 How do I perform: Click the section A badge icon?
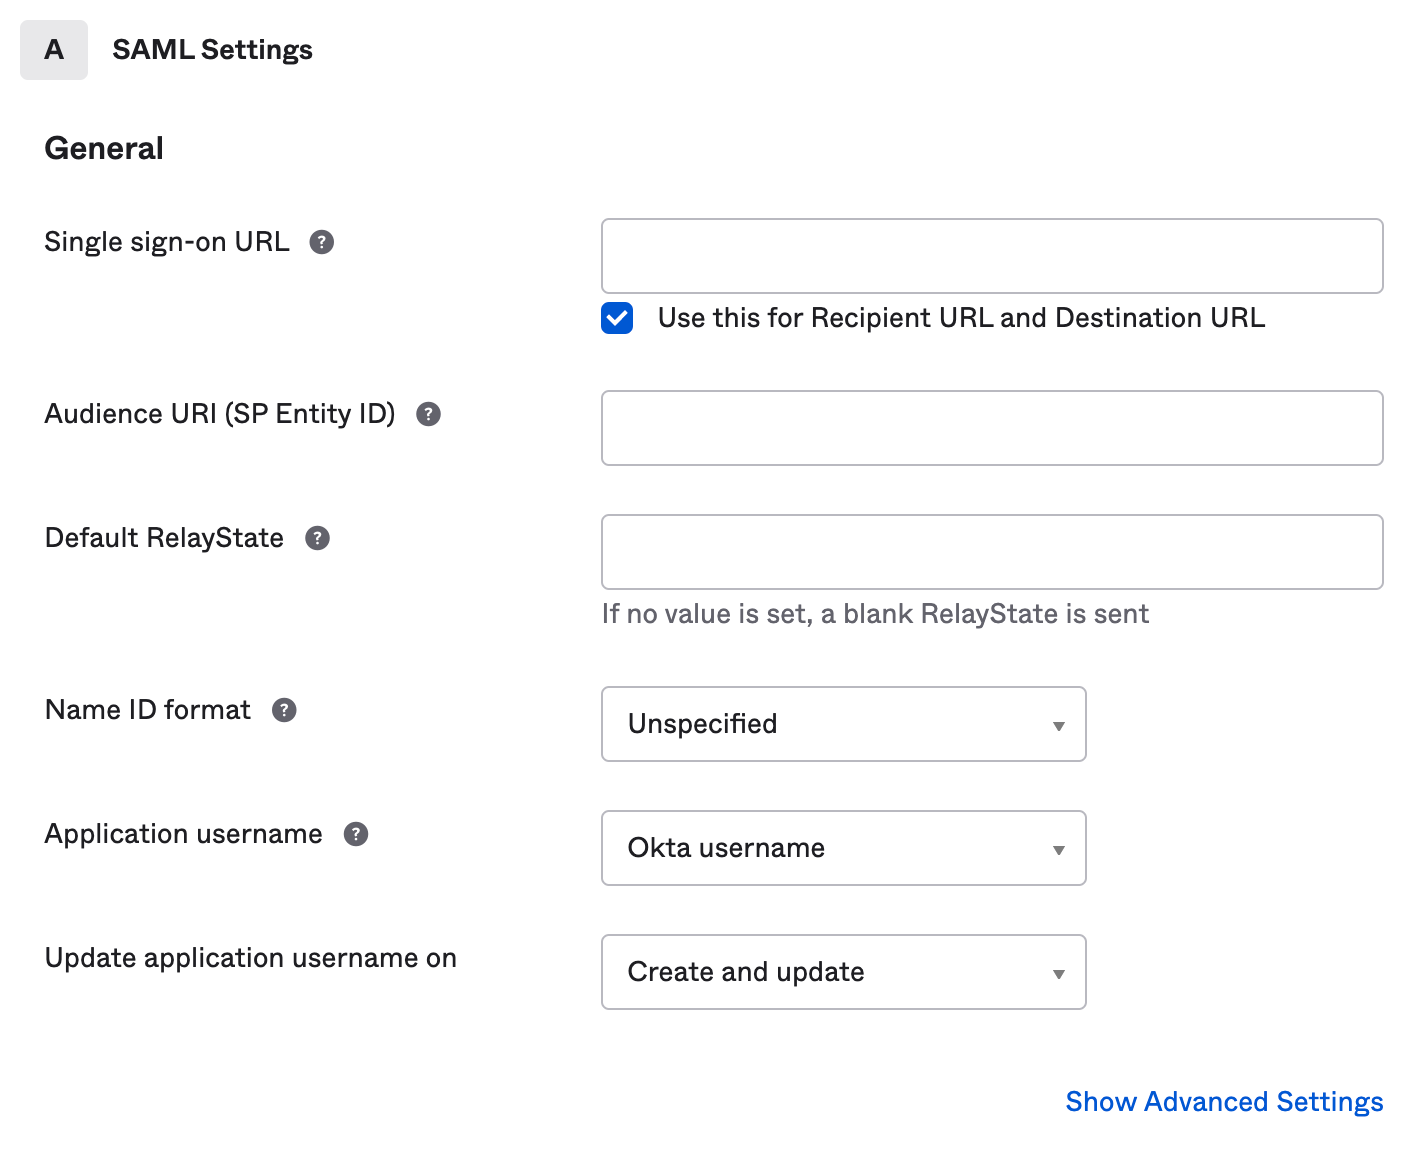point(53,49)
